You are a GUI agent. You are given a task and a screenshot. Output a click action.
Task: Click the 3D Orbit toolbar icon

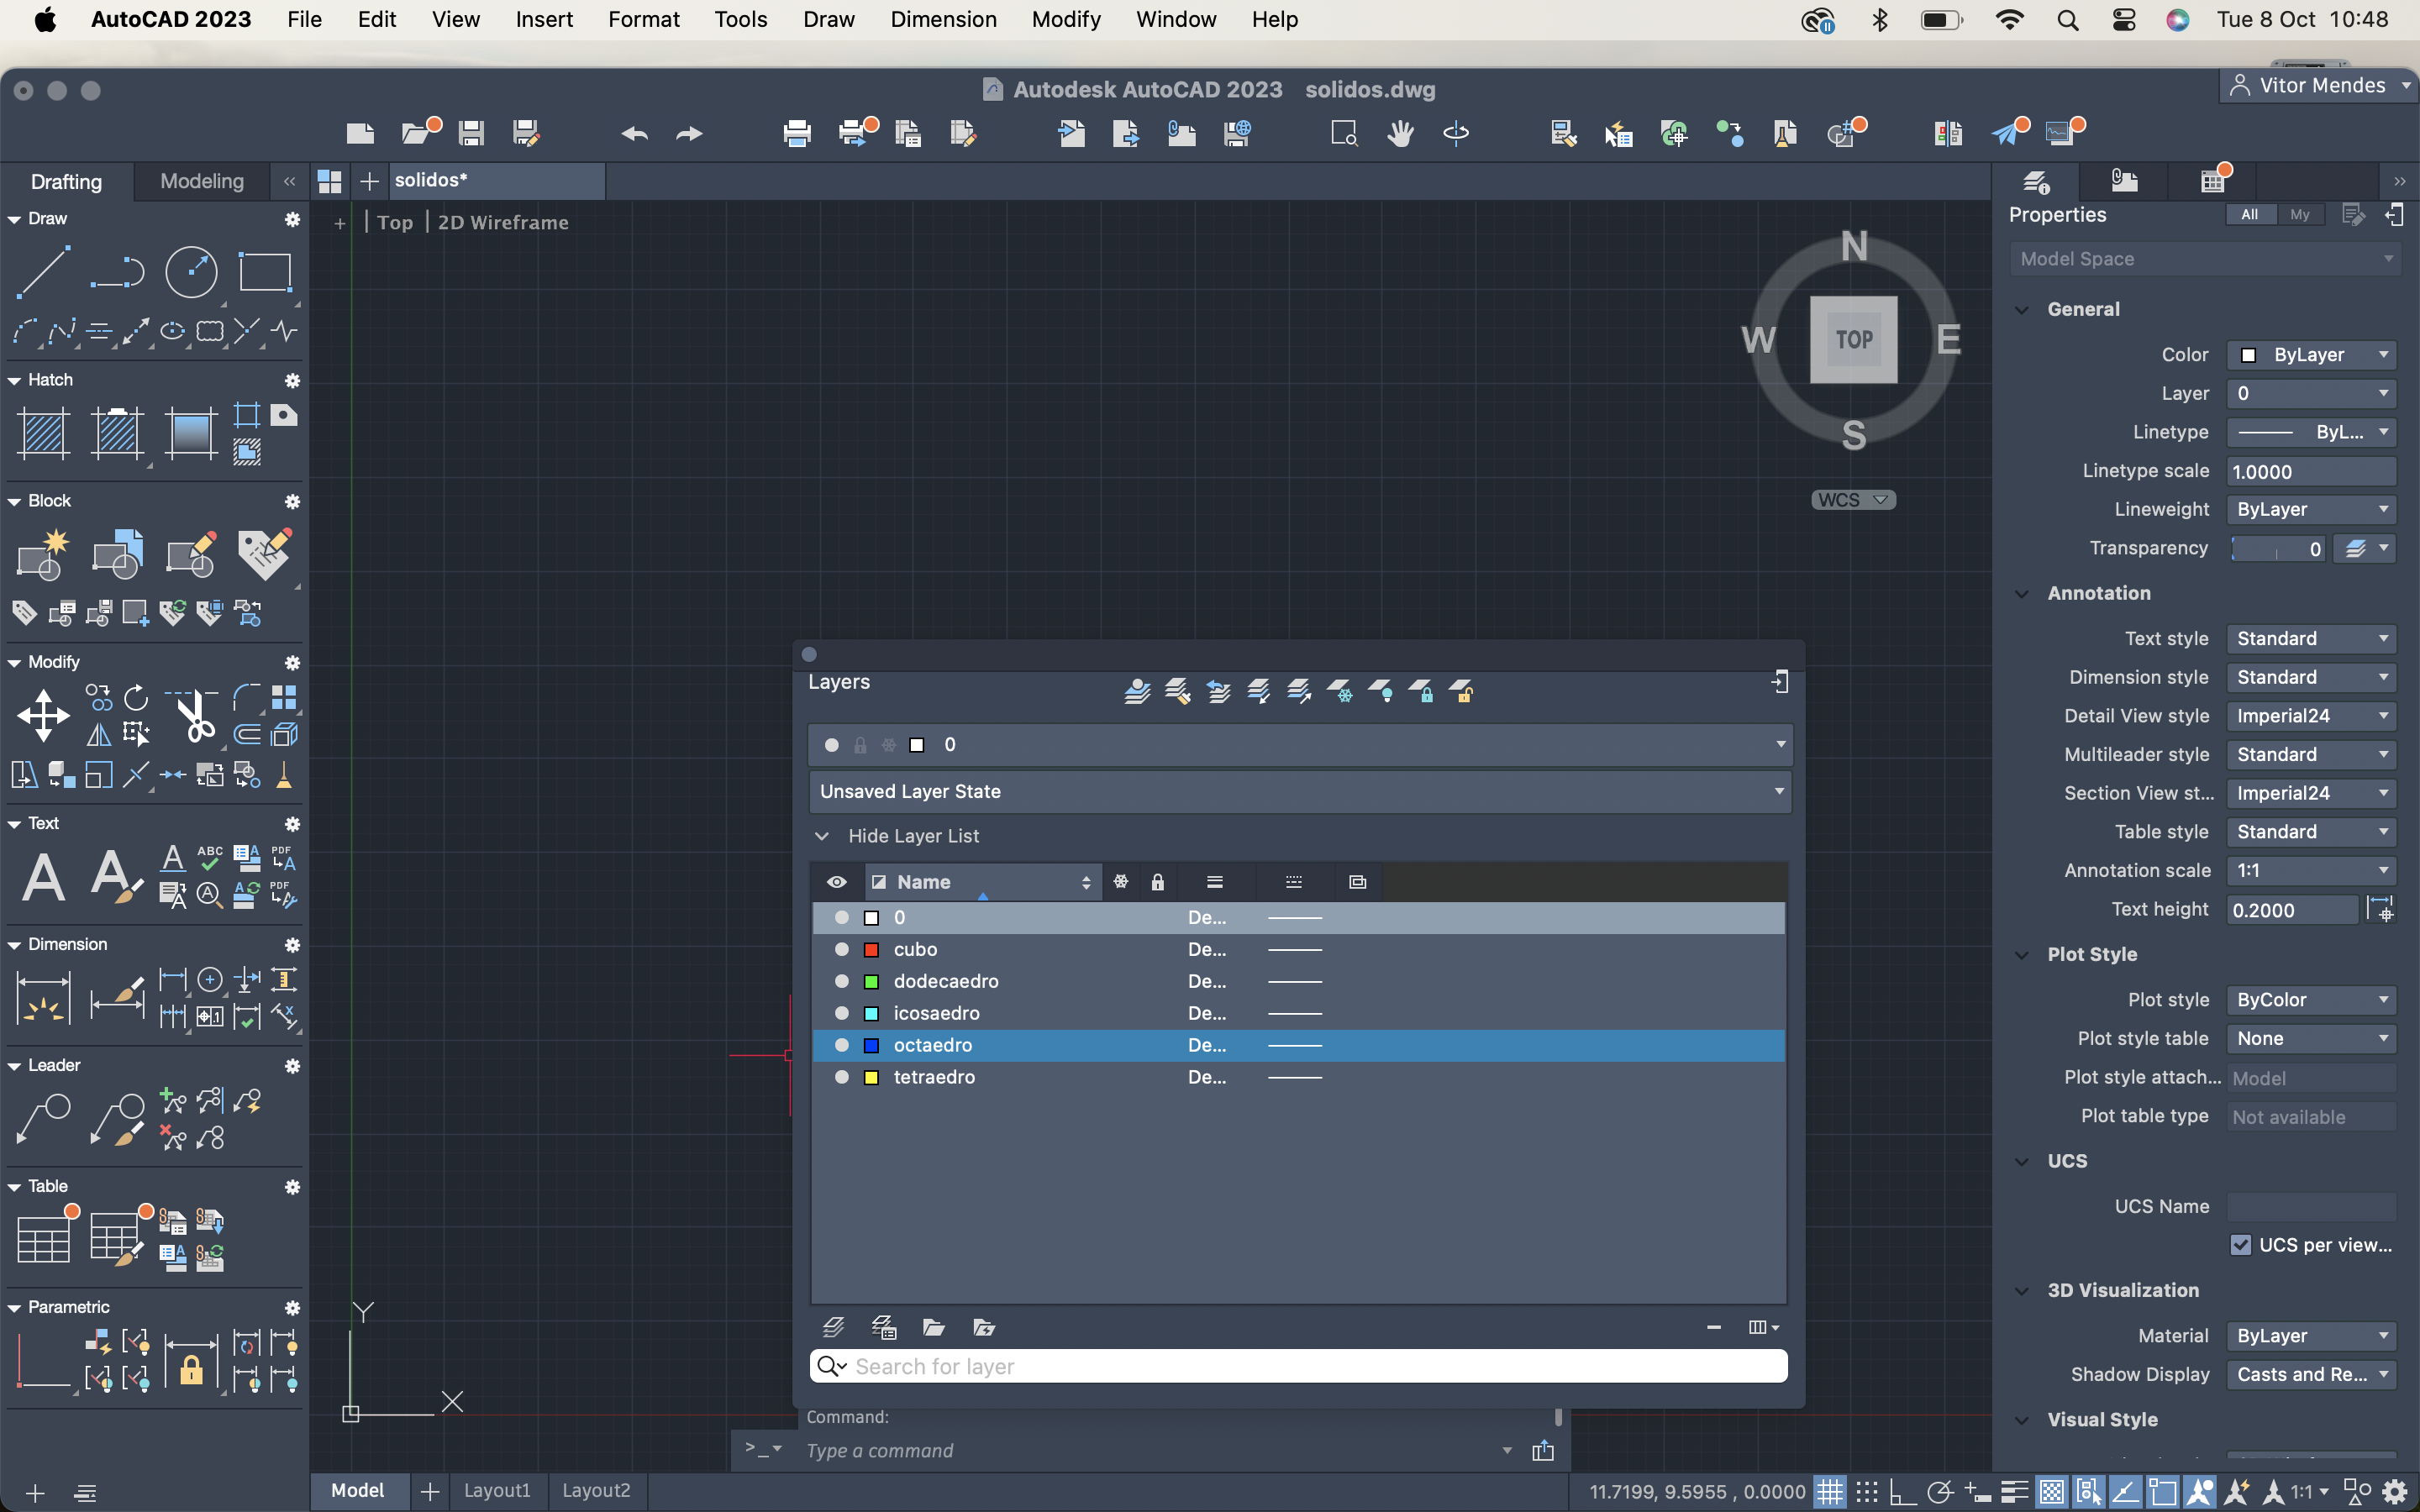(1456, 133)
